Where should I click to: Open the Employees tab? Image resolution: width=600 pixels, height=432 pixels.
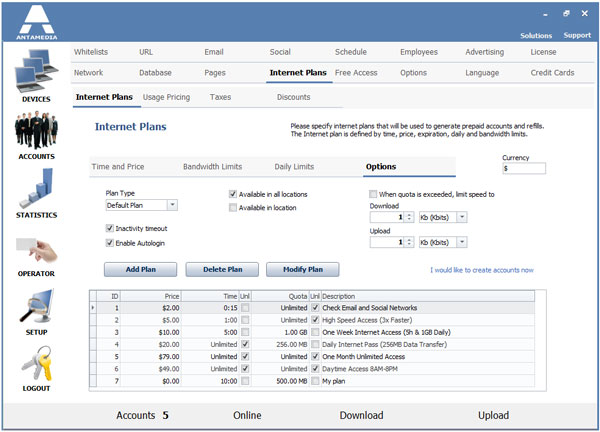[419, 52]
